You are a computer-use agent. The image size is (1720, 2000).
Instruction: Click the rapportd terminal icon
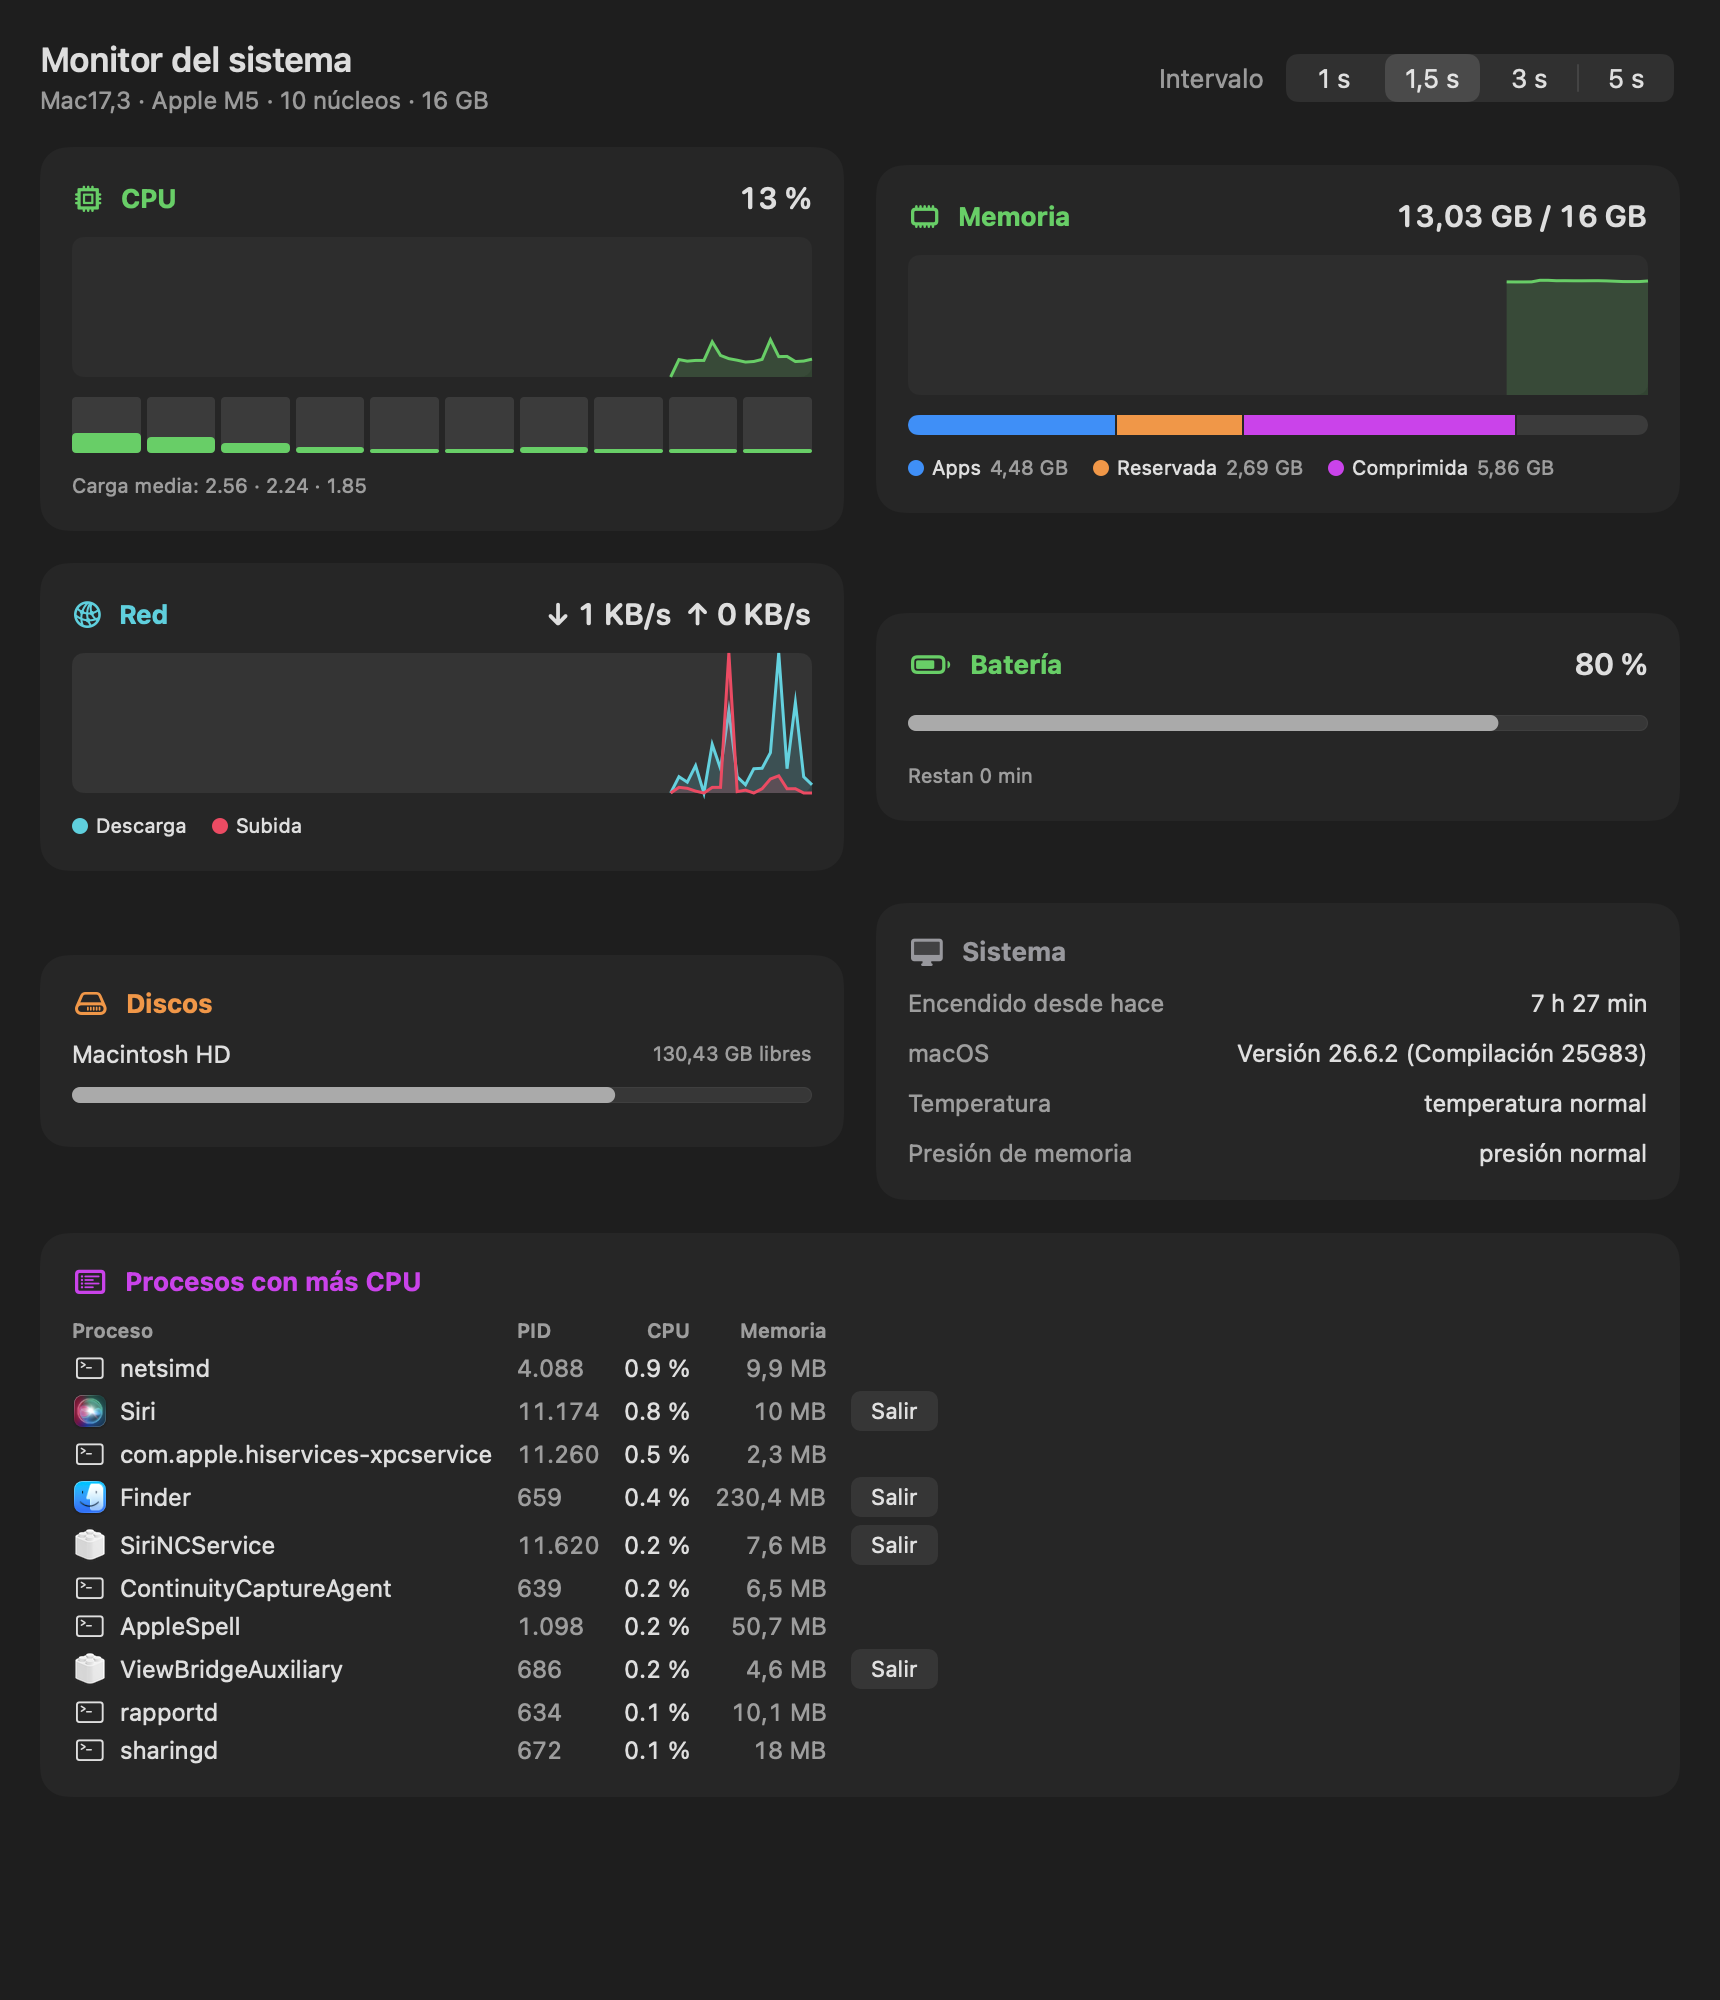point(90,1712)
